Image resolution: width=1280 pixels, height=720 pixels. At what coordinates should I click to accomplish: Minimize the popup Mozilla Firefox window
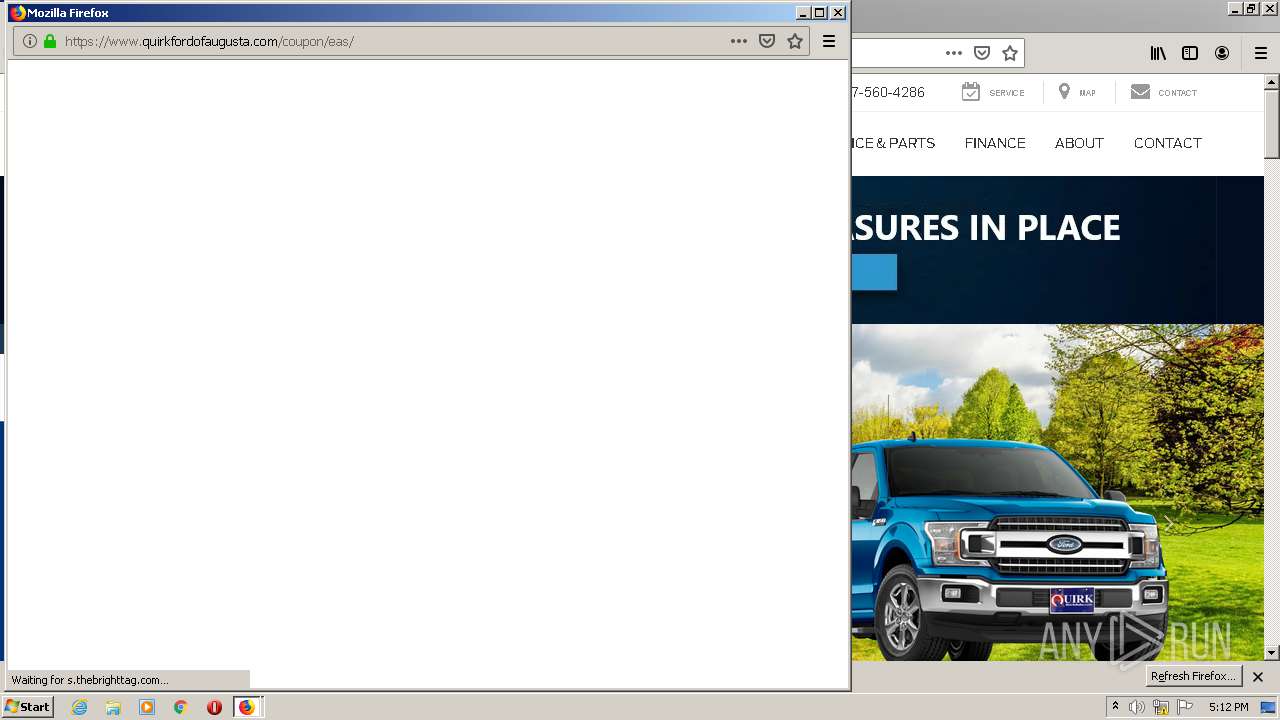(802, 13)
